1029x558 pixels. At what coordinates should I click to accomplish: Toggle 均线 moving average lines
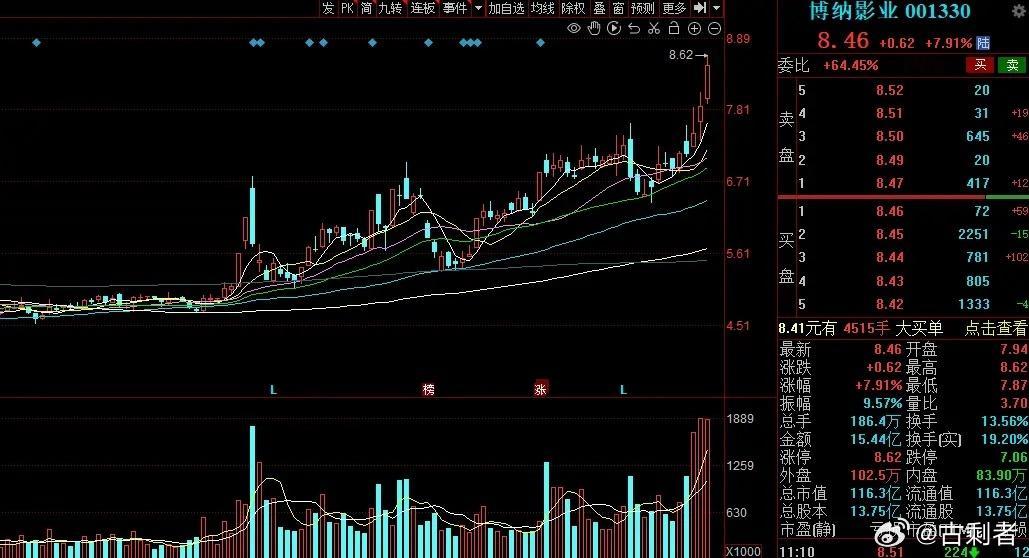coord(543,8)
